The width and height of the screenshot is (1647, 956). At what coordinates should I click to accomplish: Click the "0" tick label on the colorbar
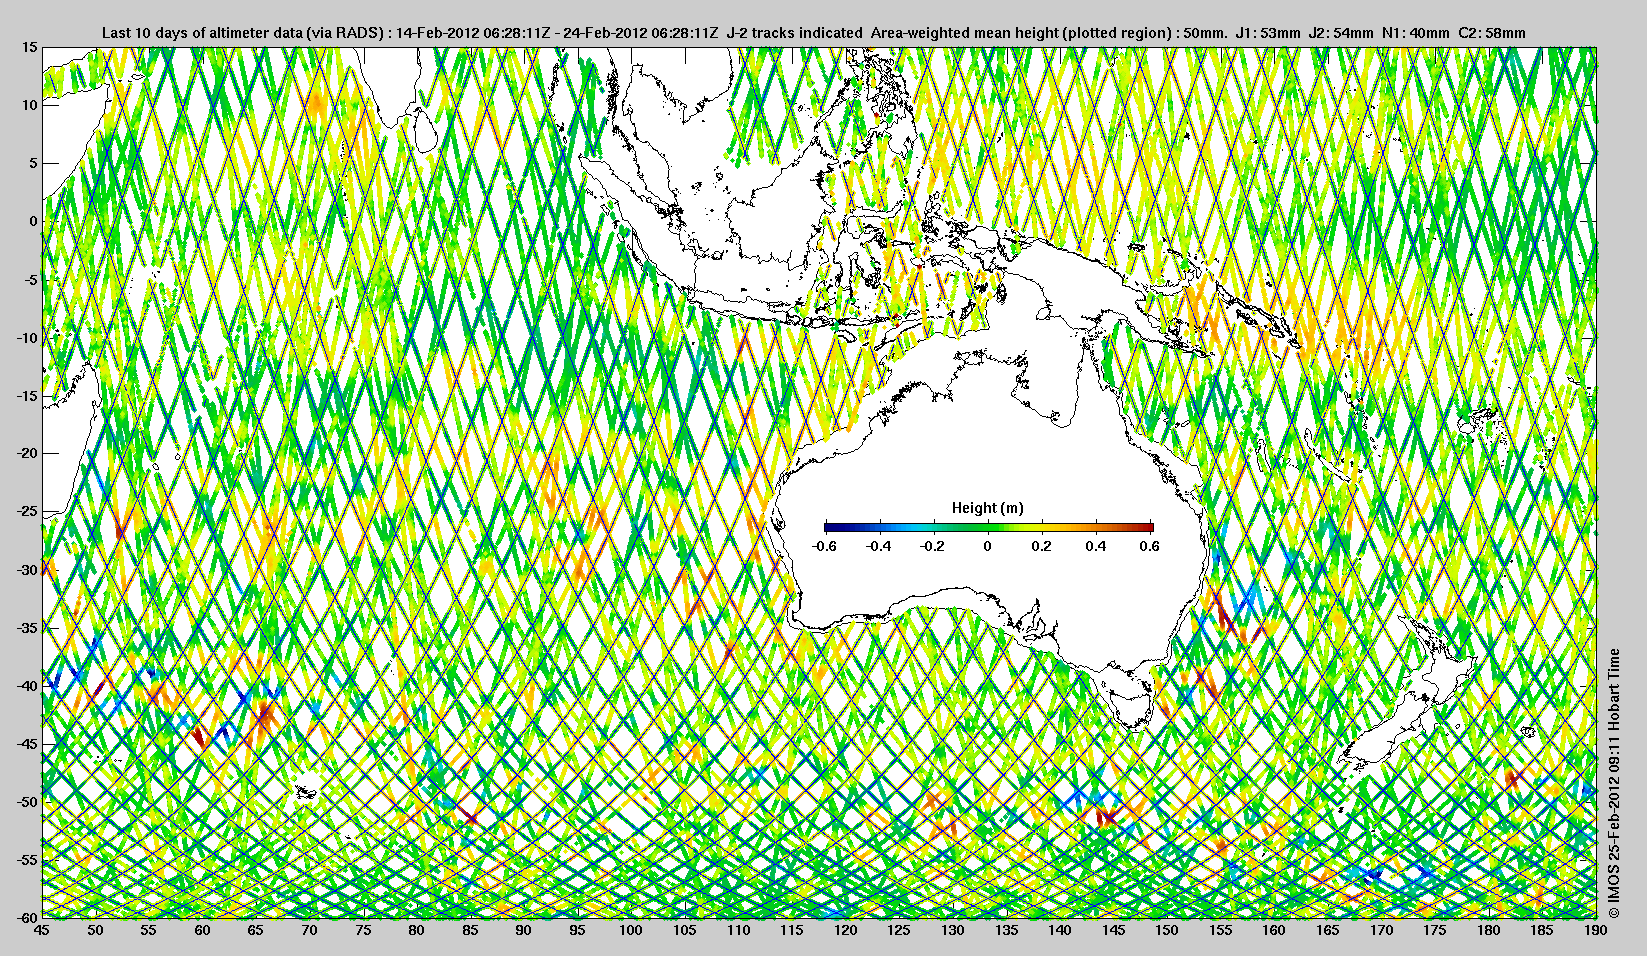[x=988, y=546]
